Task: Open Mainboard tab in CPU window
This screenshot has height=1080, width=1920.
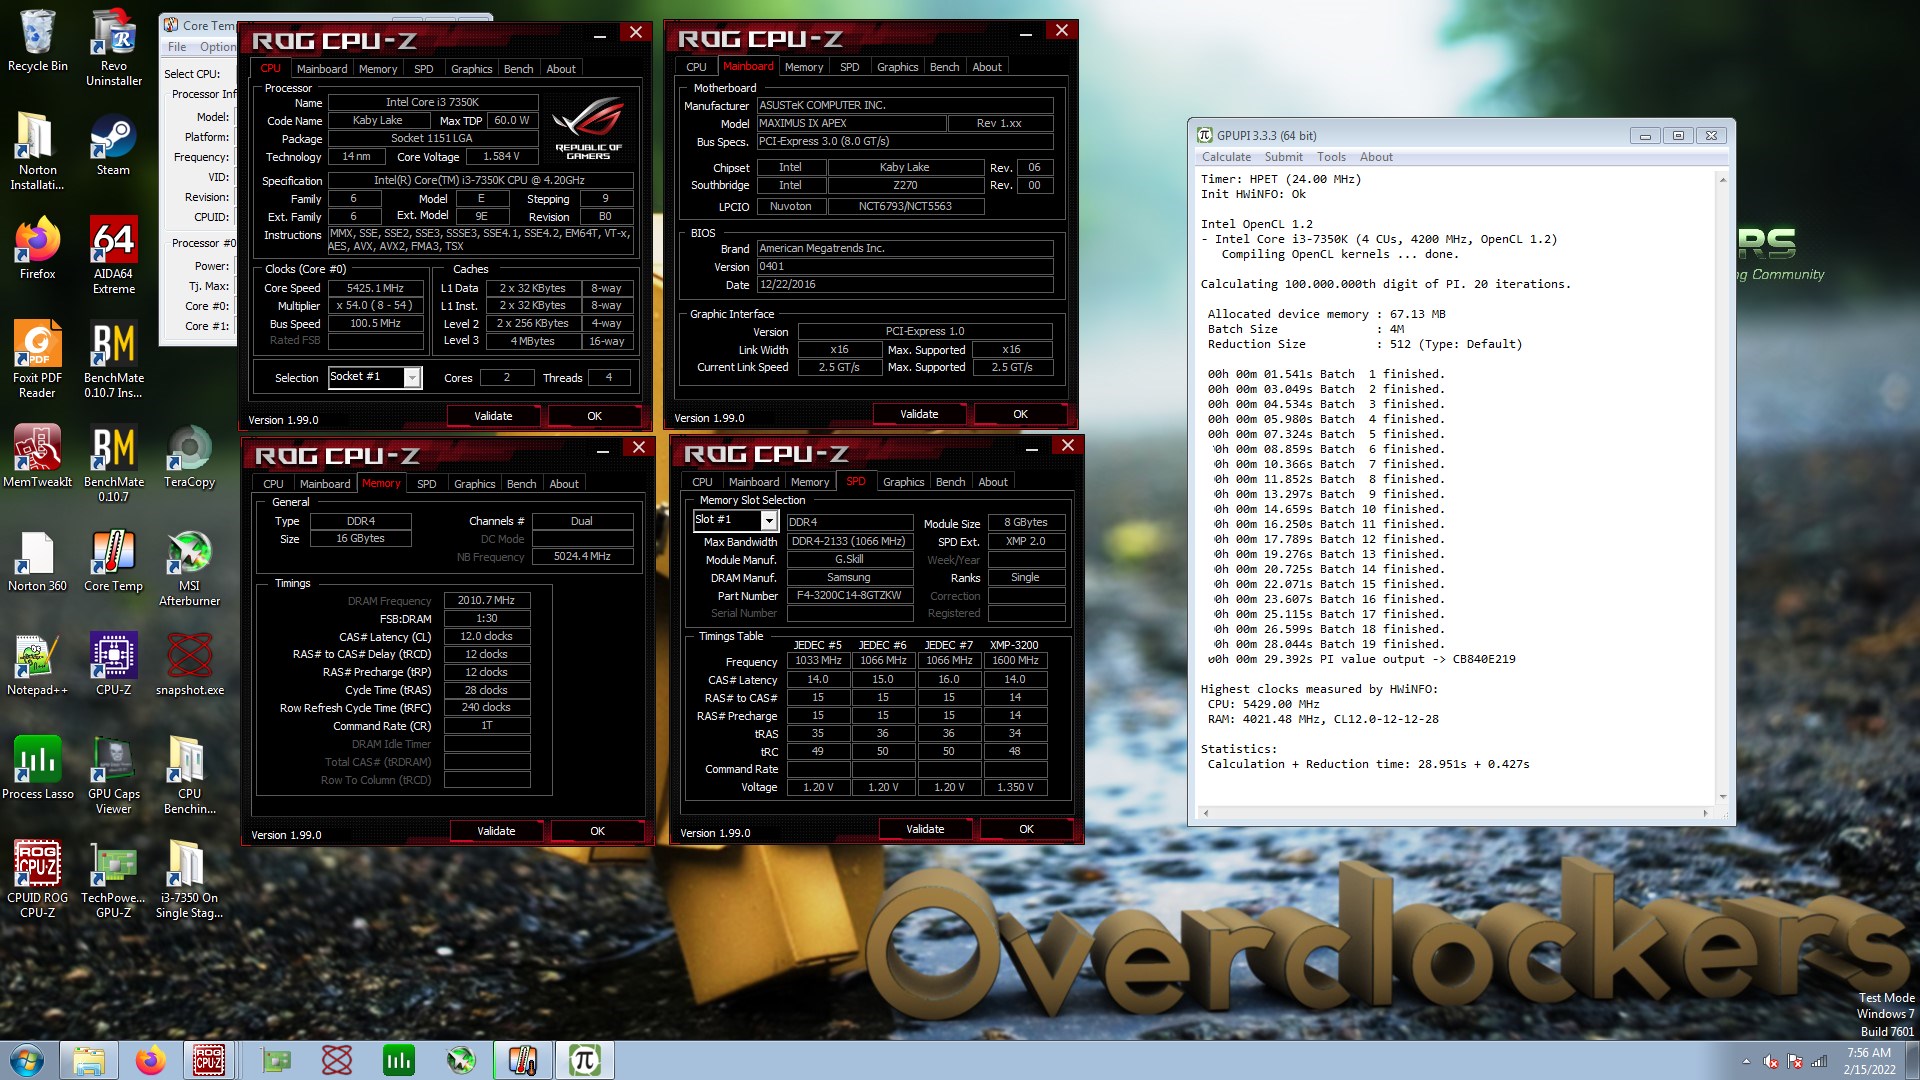Action: 322,69
